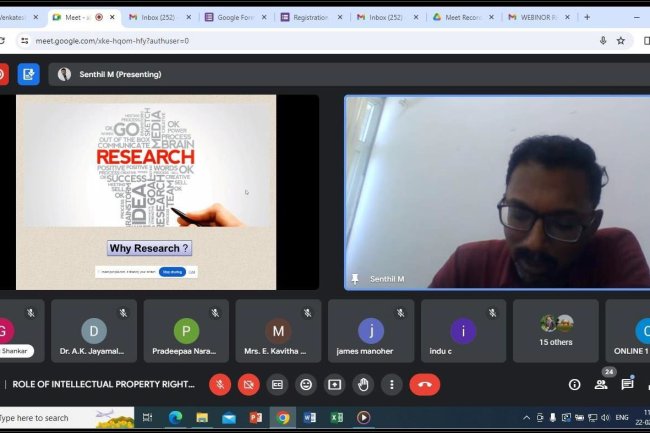The height and width of the screenshot is (433, 650).
Task: Click the Stop sharing button in the presentation
Action: click(171, 271)
